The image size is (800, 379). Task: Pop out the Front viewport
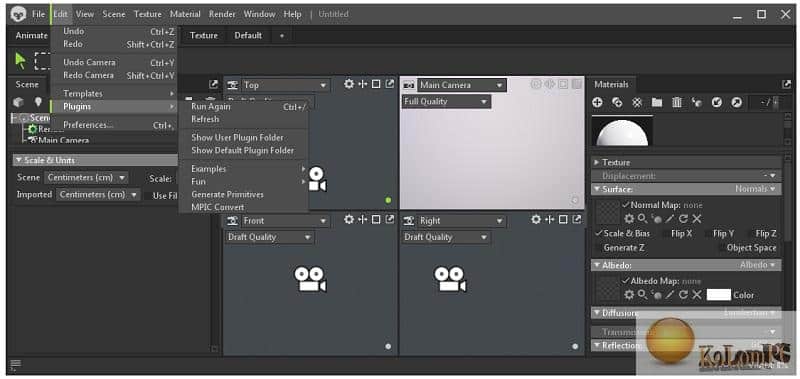[x=390, y=219]
